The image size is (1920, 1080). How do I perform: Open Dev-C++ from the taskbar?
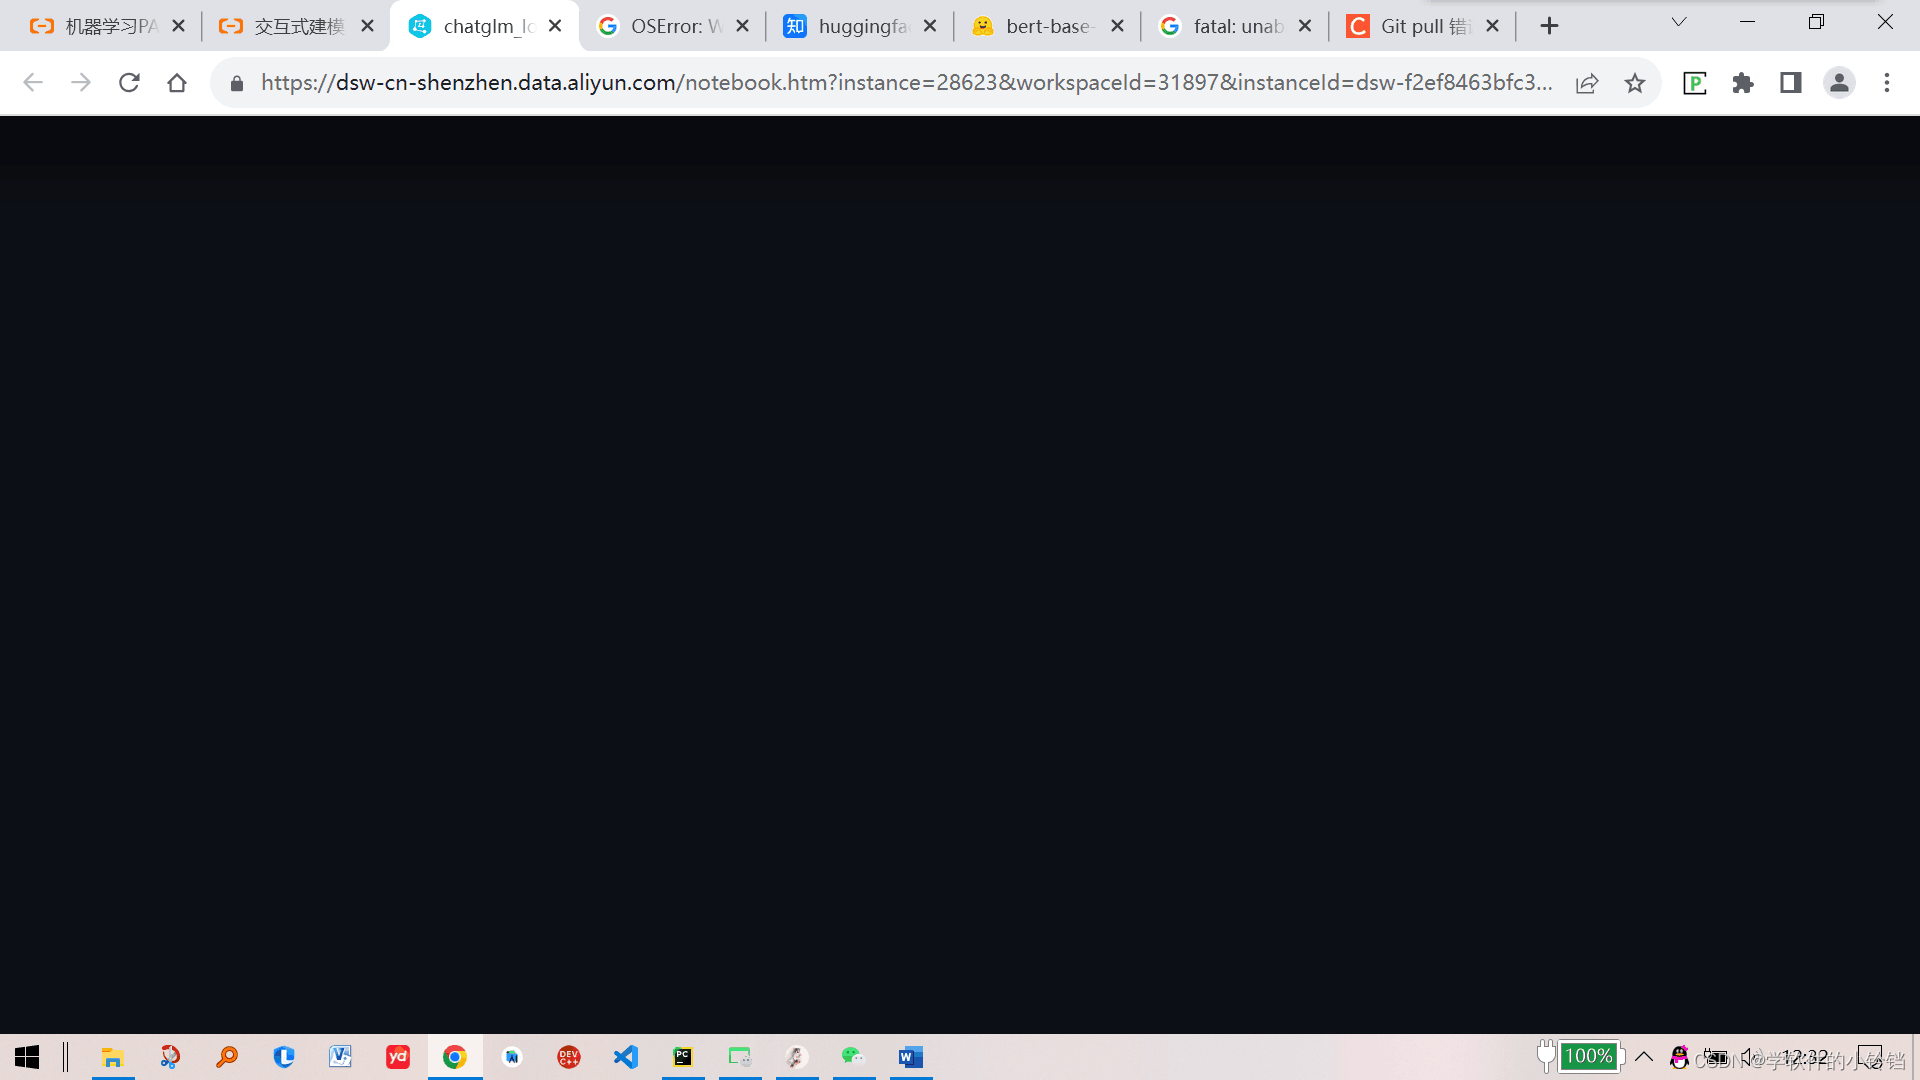(x=569, y=1057)
